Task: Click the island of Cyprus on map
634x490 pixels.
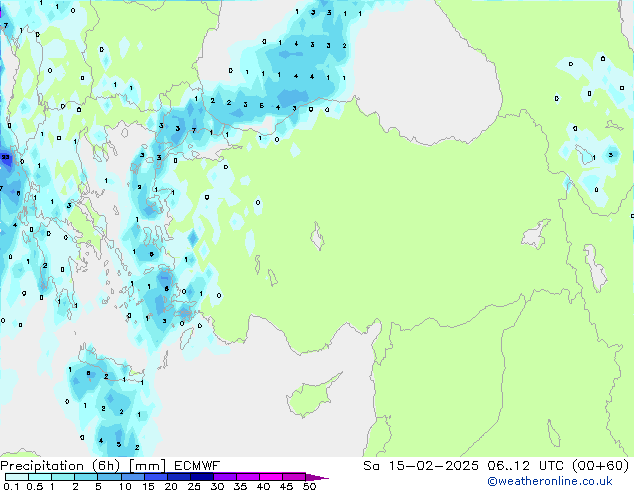Action: (311, 396)
